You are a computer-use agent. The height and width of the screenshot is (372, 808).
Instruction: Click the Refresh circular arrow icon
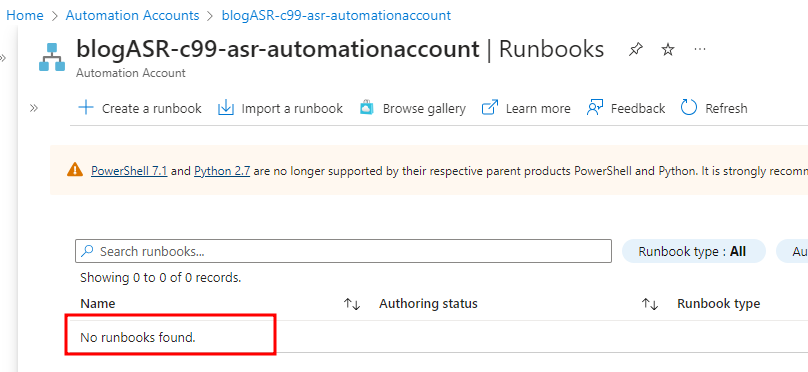(x=689, y=108)
